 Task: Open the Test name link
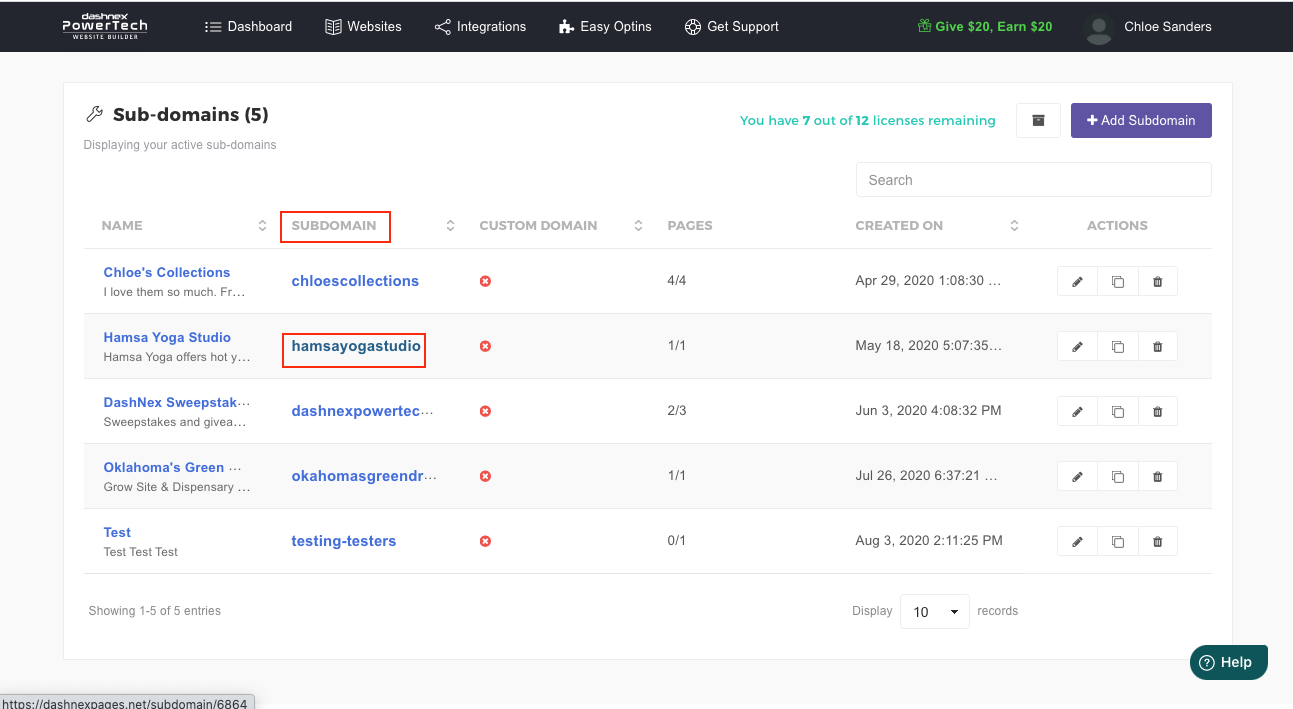click(117, 532)
